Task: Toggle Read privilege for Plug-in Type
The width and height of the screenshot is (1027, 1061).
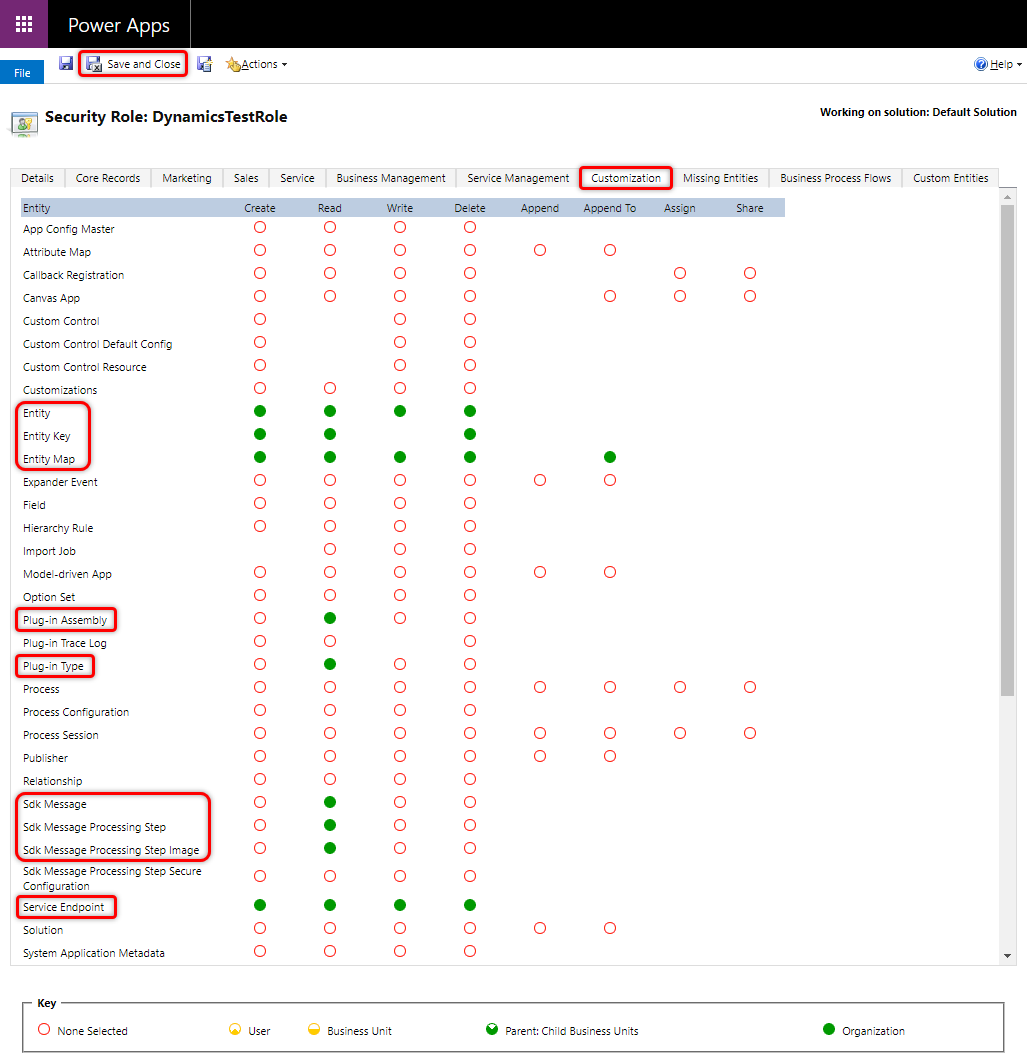Action: click(x=330, y=664)
